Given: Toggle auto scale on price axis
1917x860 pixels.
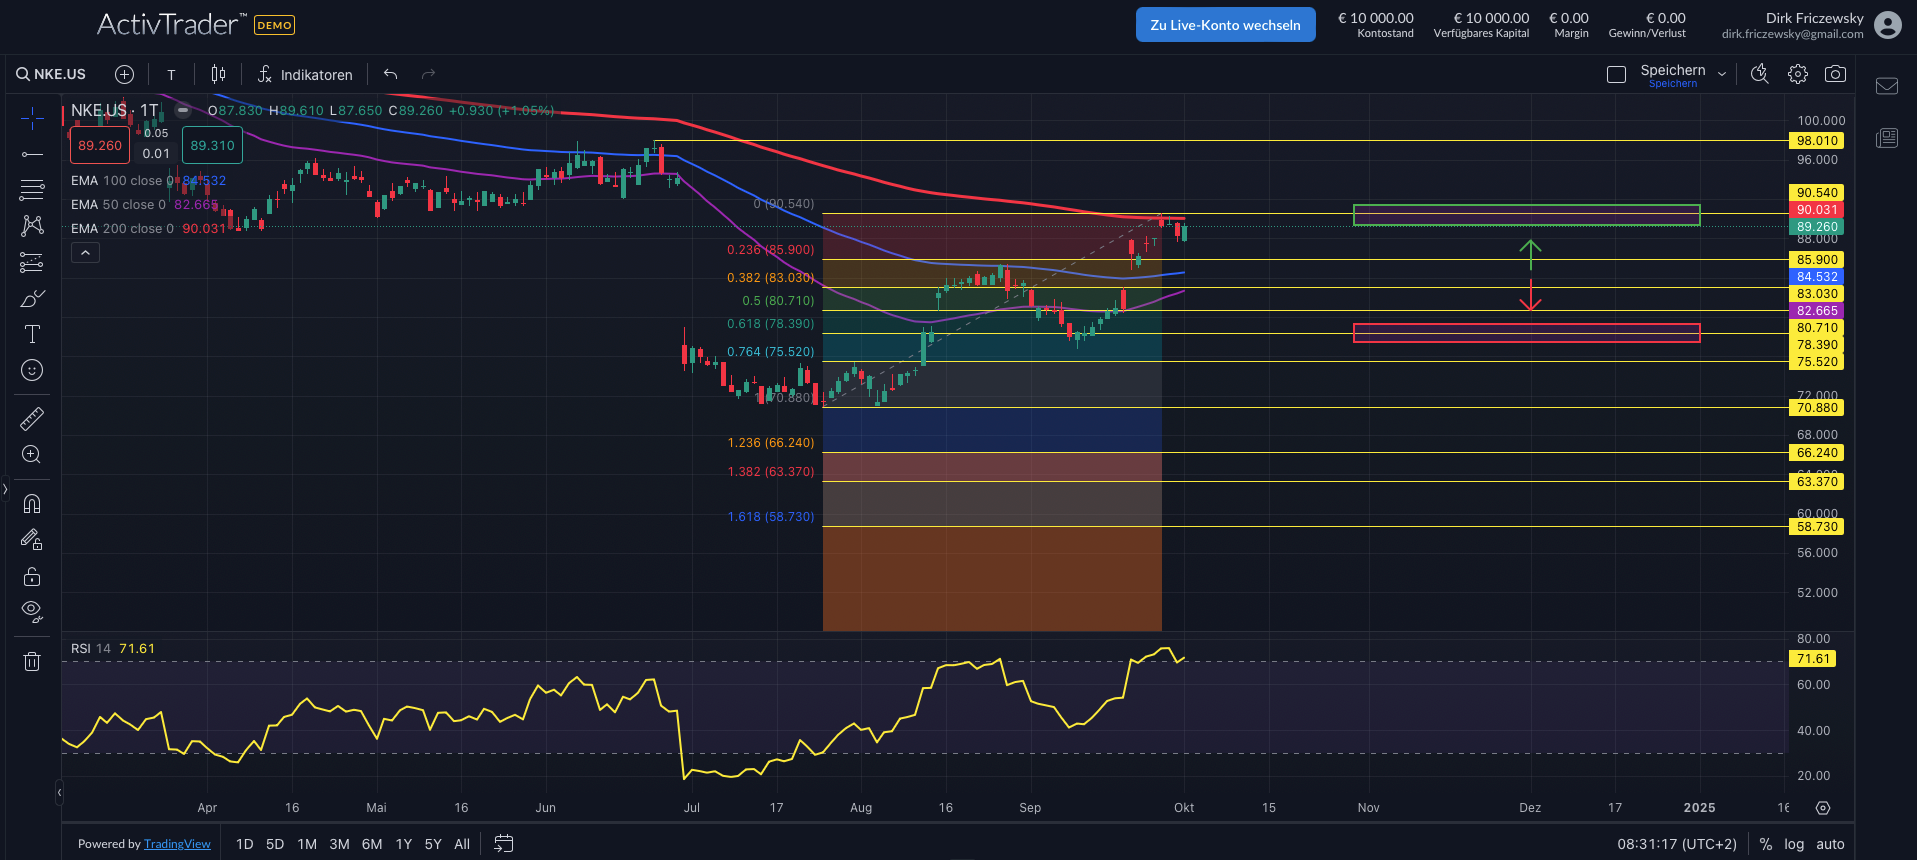Looking at the screenshot, I should (1830, 844).
